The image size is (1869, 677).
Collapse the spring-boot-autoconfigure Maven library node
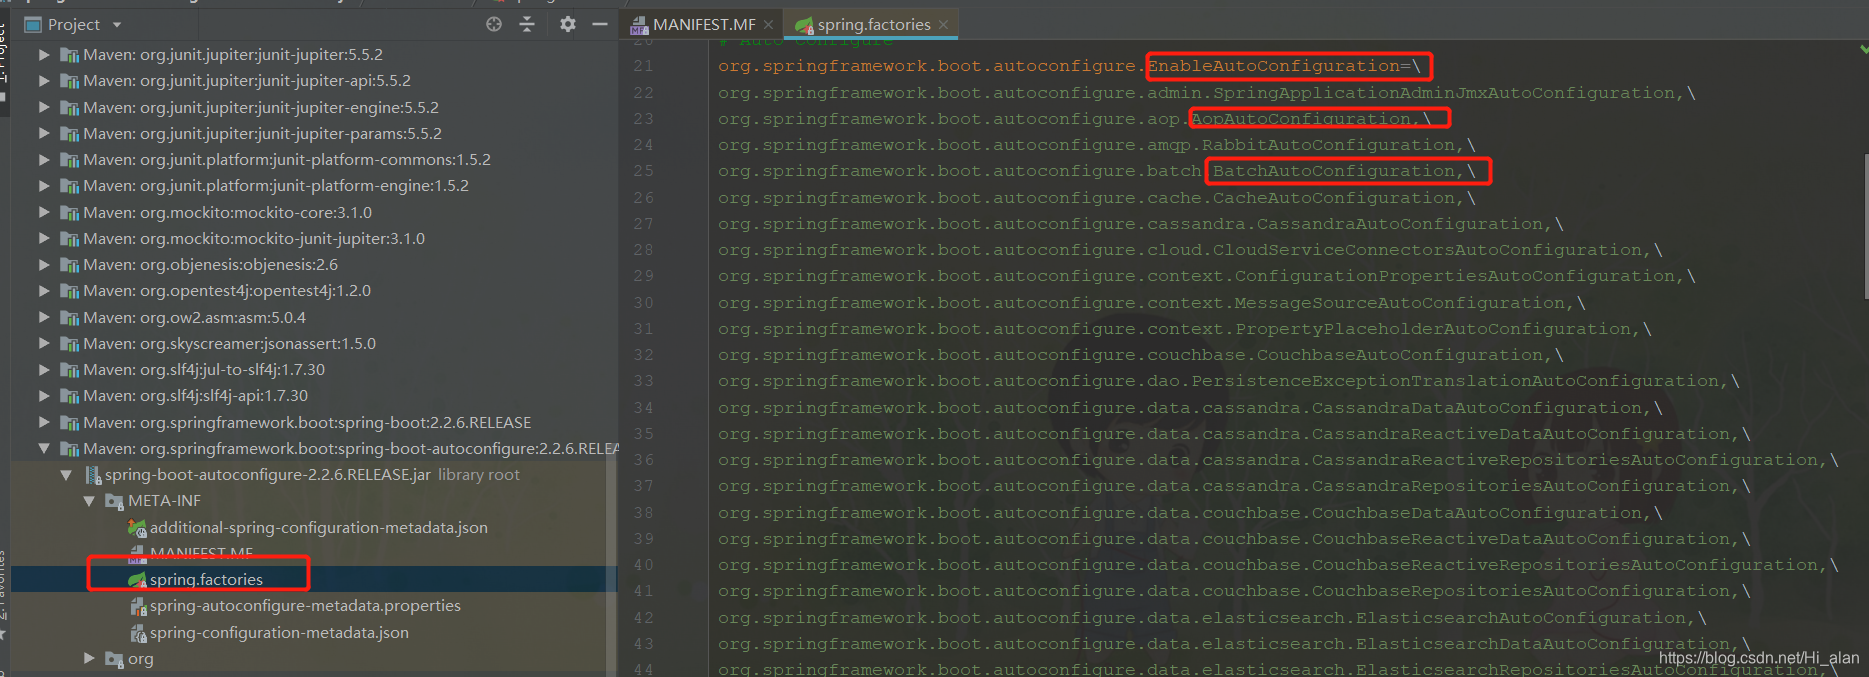44,448
